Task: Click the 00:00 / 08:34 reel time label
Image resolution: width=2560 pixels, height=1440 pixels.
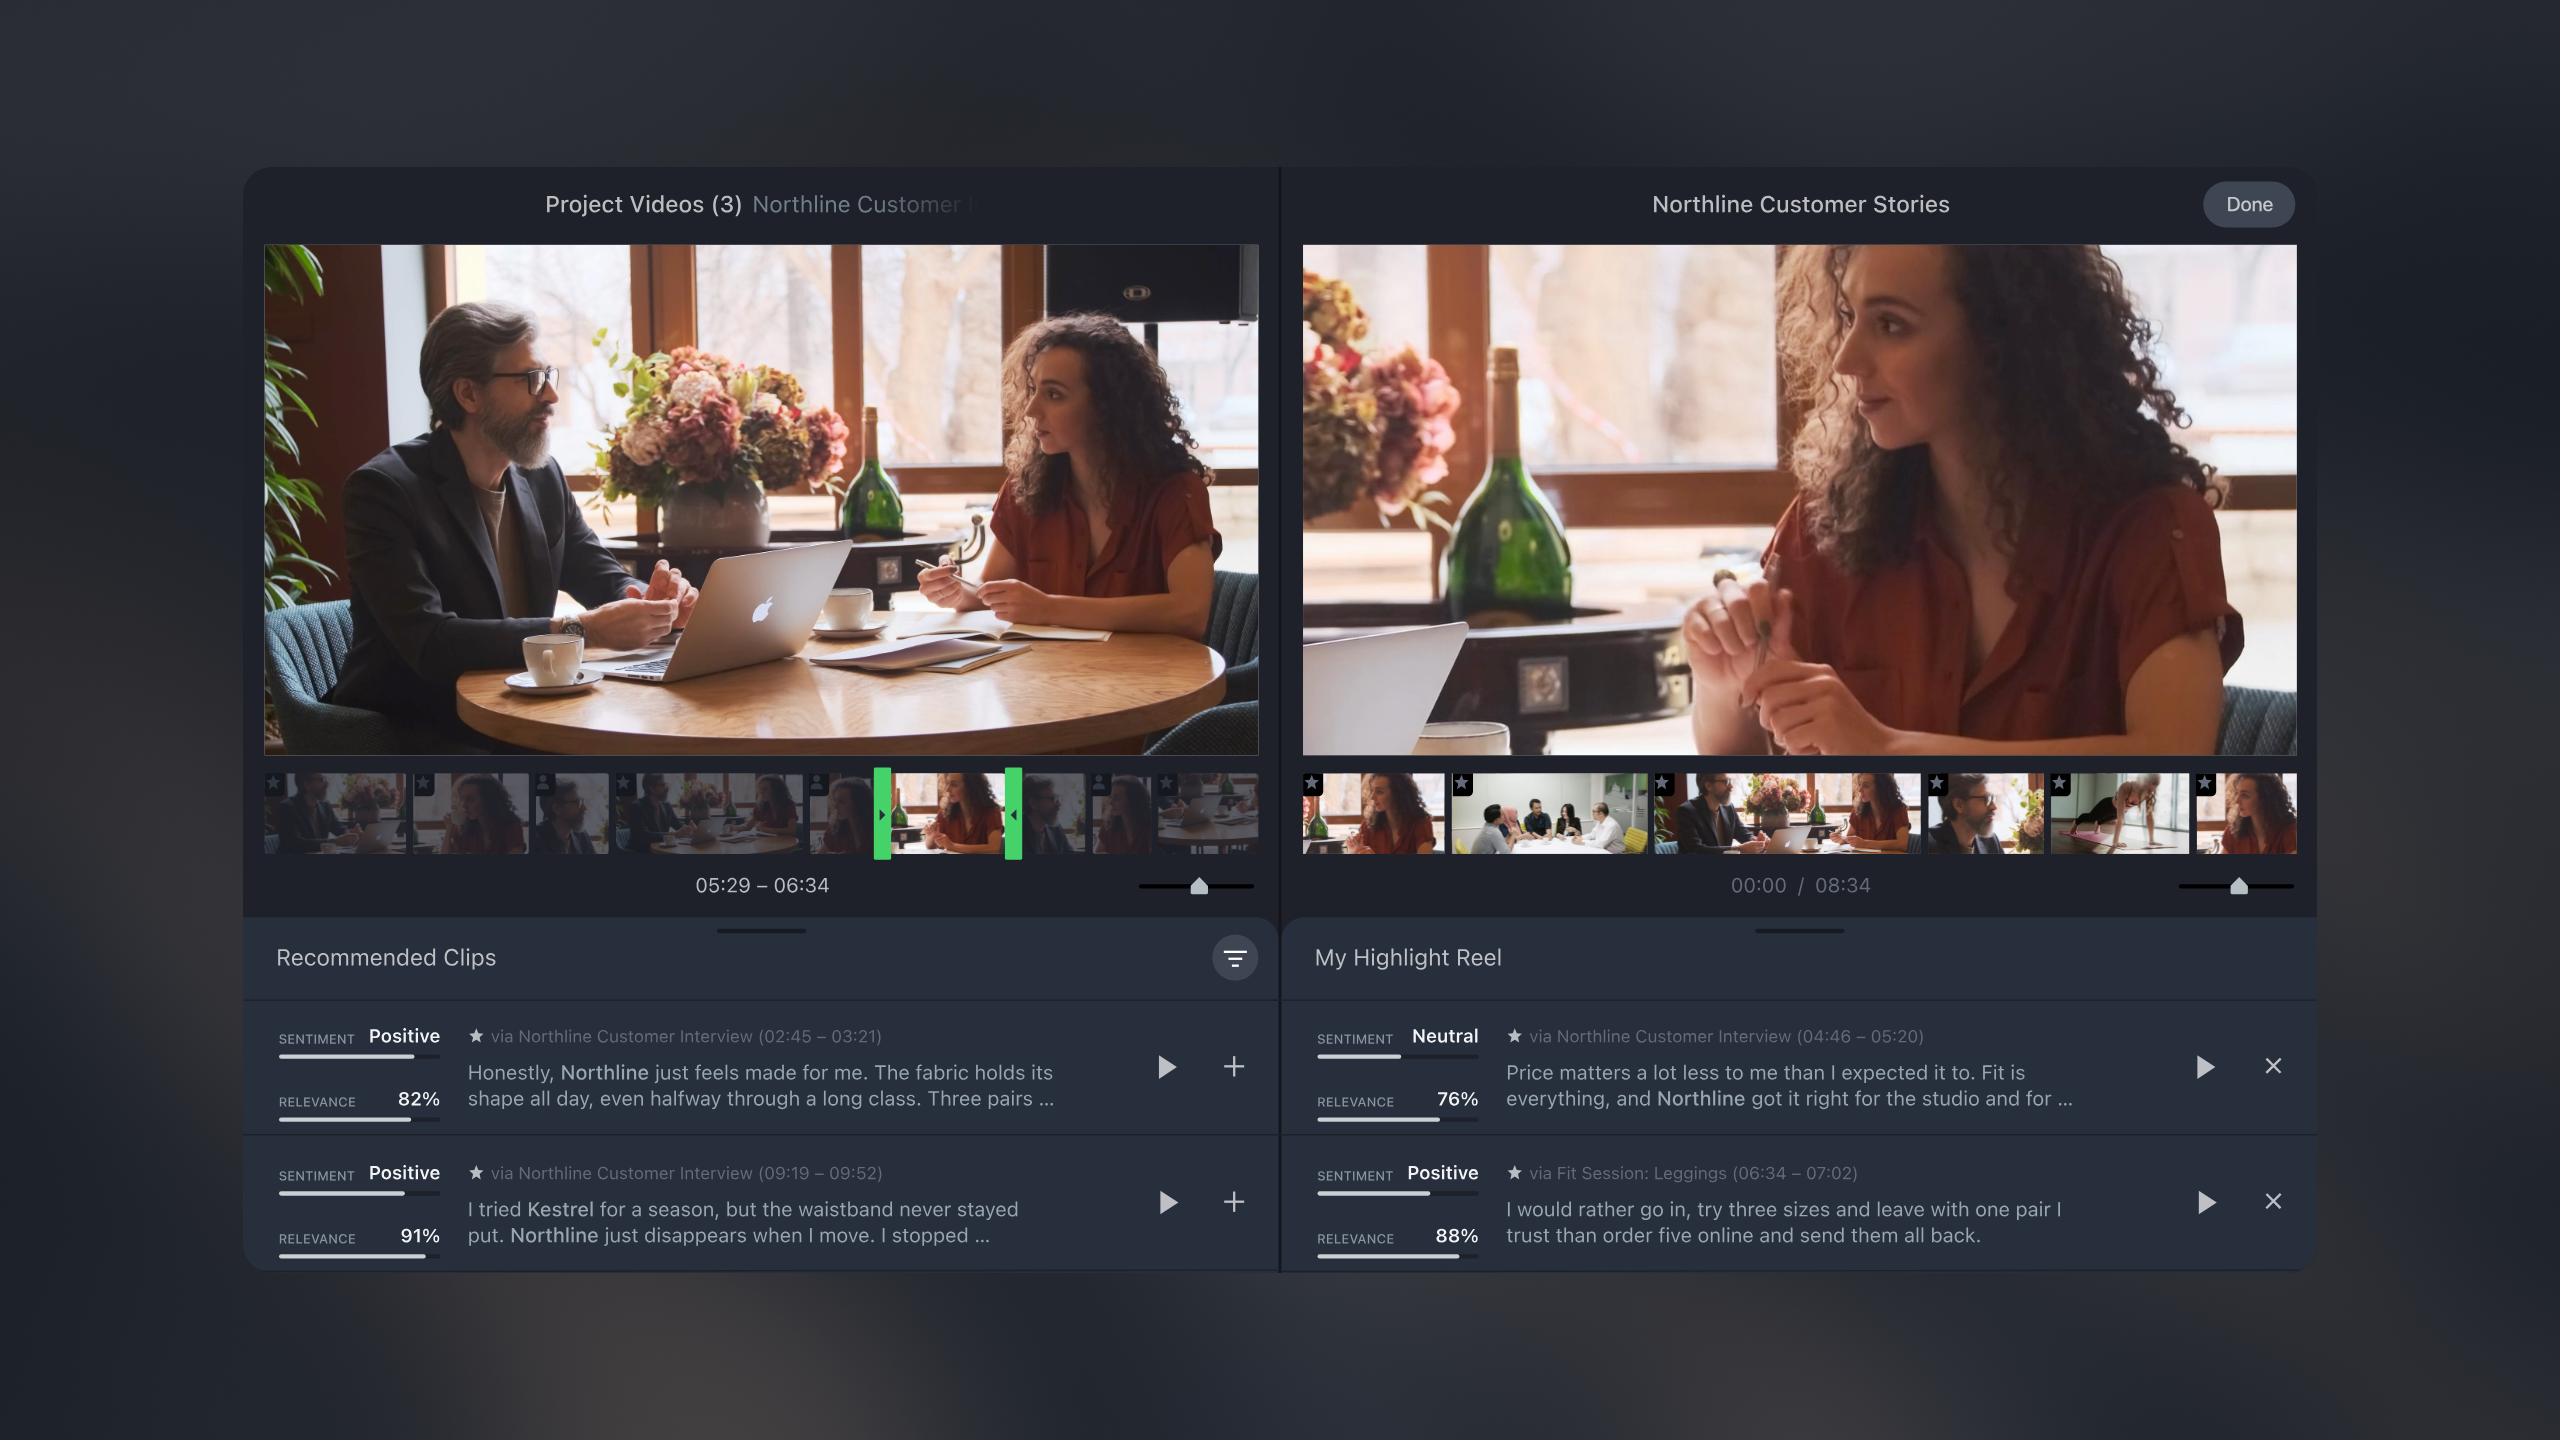Action: (1800, 885)
